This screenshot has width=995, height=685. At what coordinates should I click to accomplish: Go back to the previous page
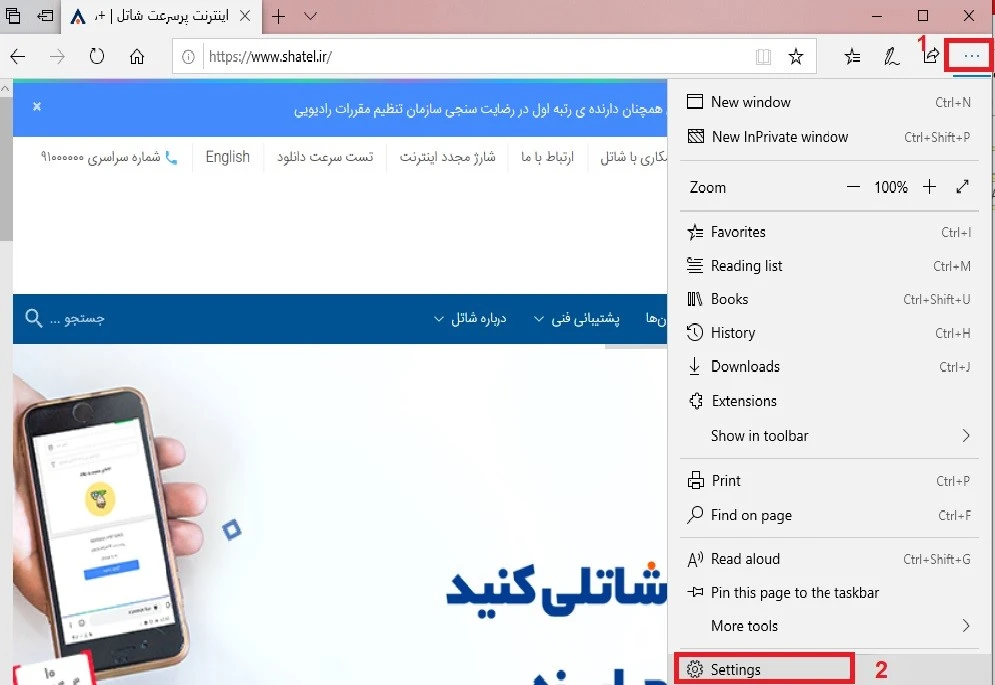point(18,57)
